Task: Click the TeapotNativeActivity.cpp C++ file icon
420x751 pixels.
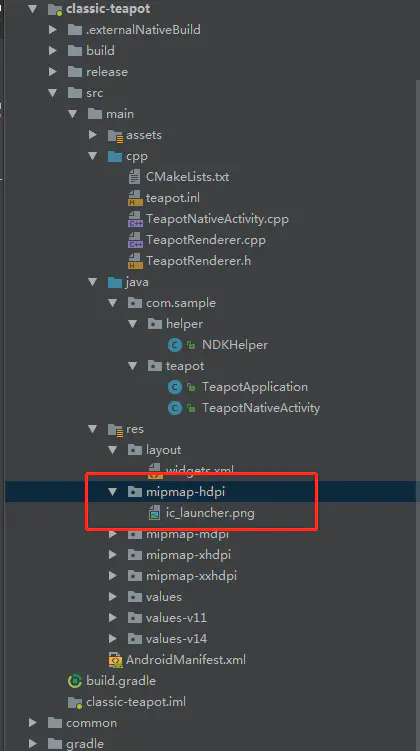Action: (x=135, y=219)
